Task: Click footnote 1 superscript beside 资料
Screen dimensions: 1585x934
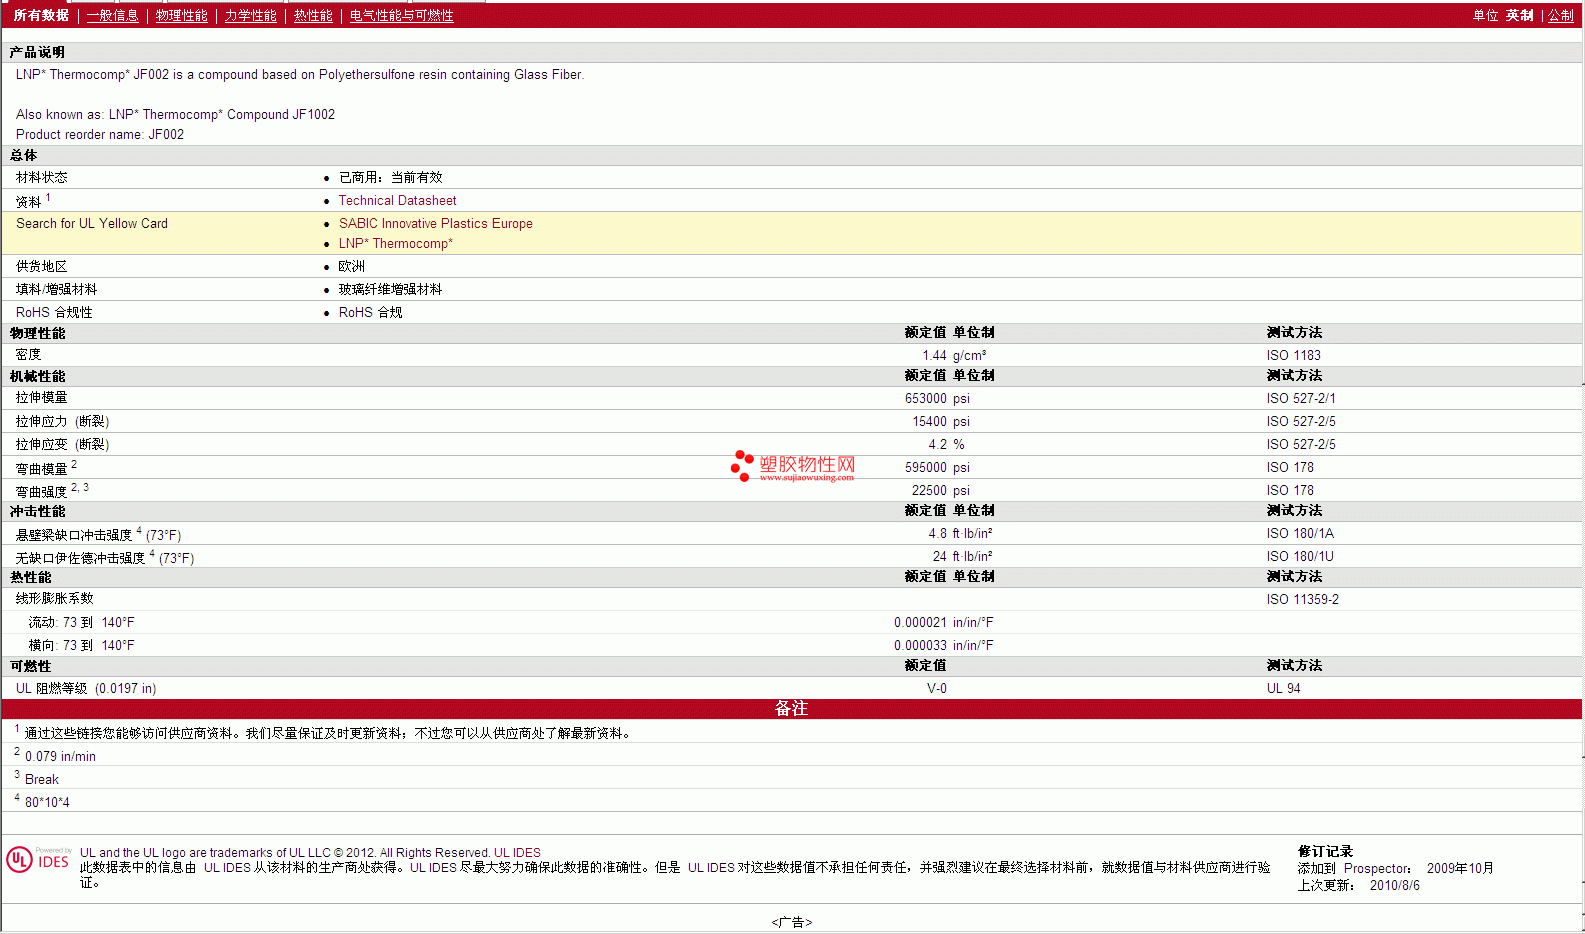Action: click(48, 198)
